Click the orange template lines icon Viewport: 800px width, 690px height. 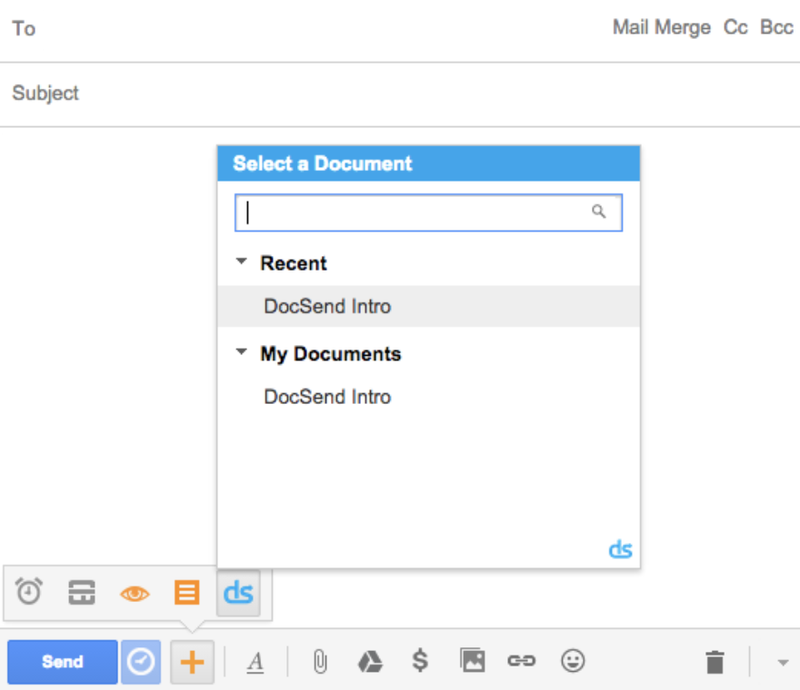point(187,593)
